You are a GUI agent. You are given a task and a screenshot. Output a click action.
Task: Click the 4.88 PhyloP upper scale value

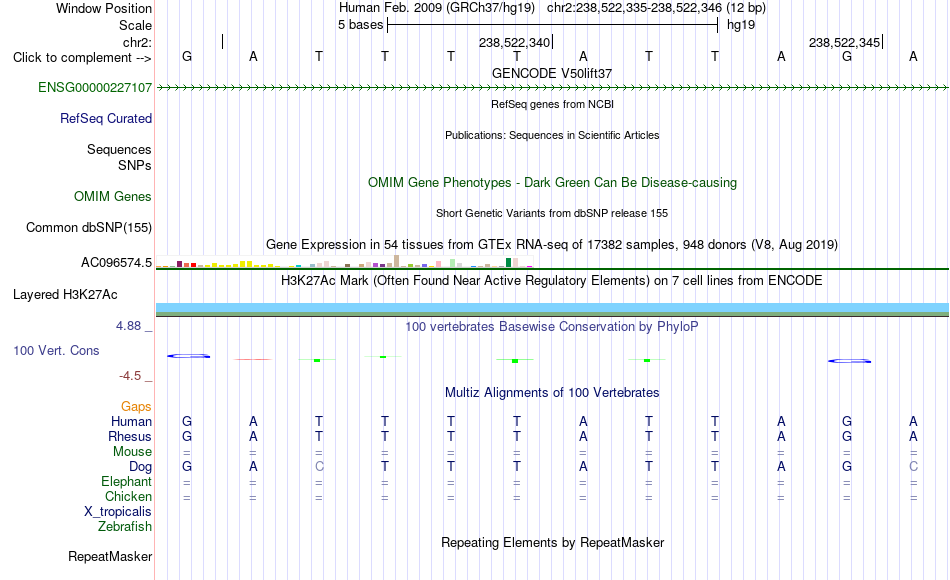click(128, 326)
